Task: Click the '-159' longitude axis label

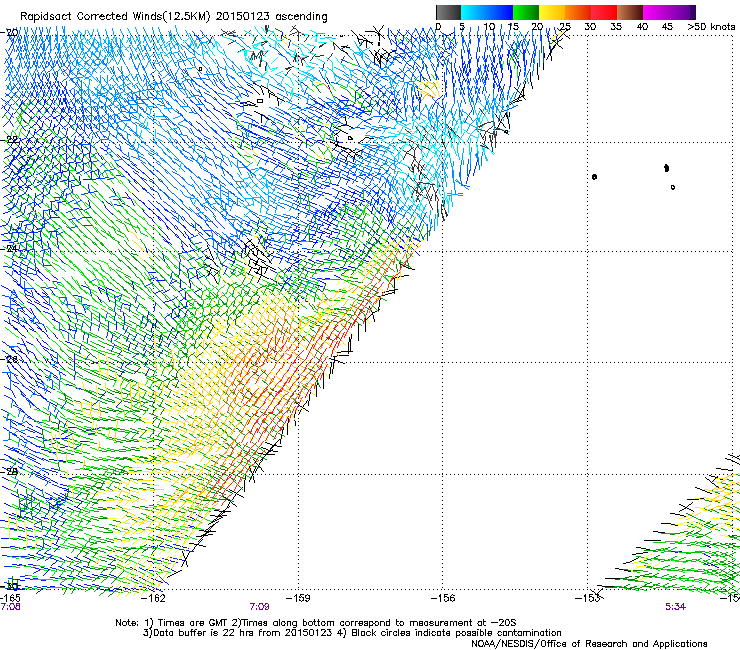Action: (298, 598)
